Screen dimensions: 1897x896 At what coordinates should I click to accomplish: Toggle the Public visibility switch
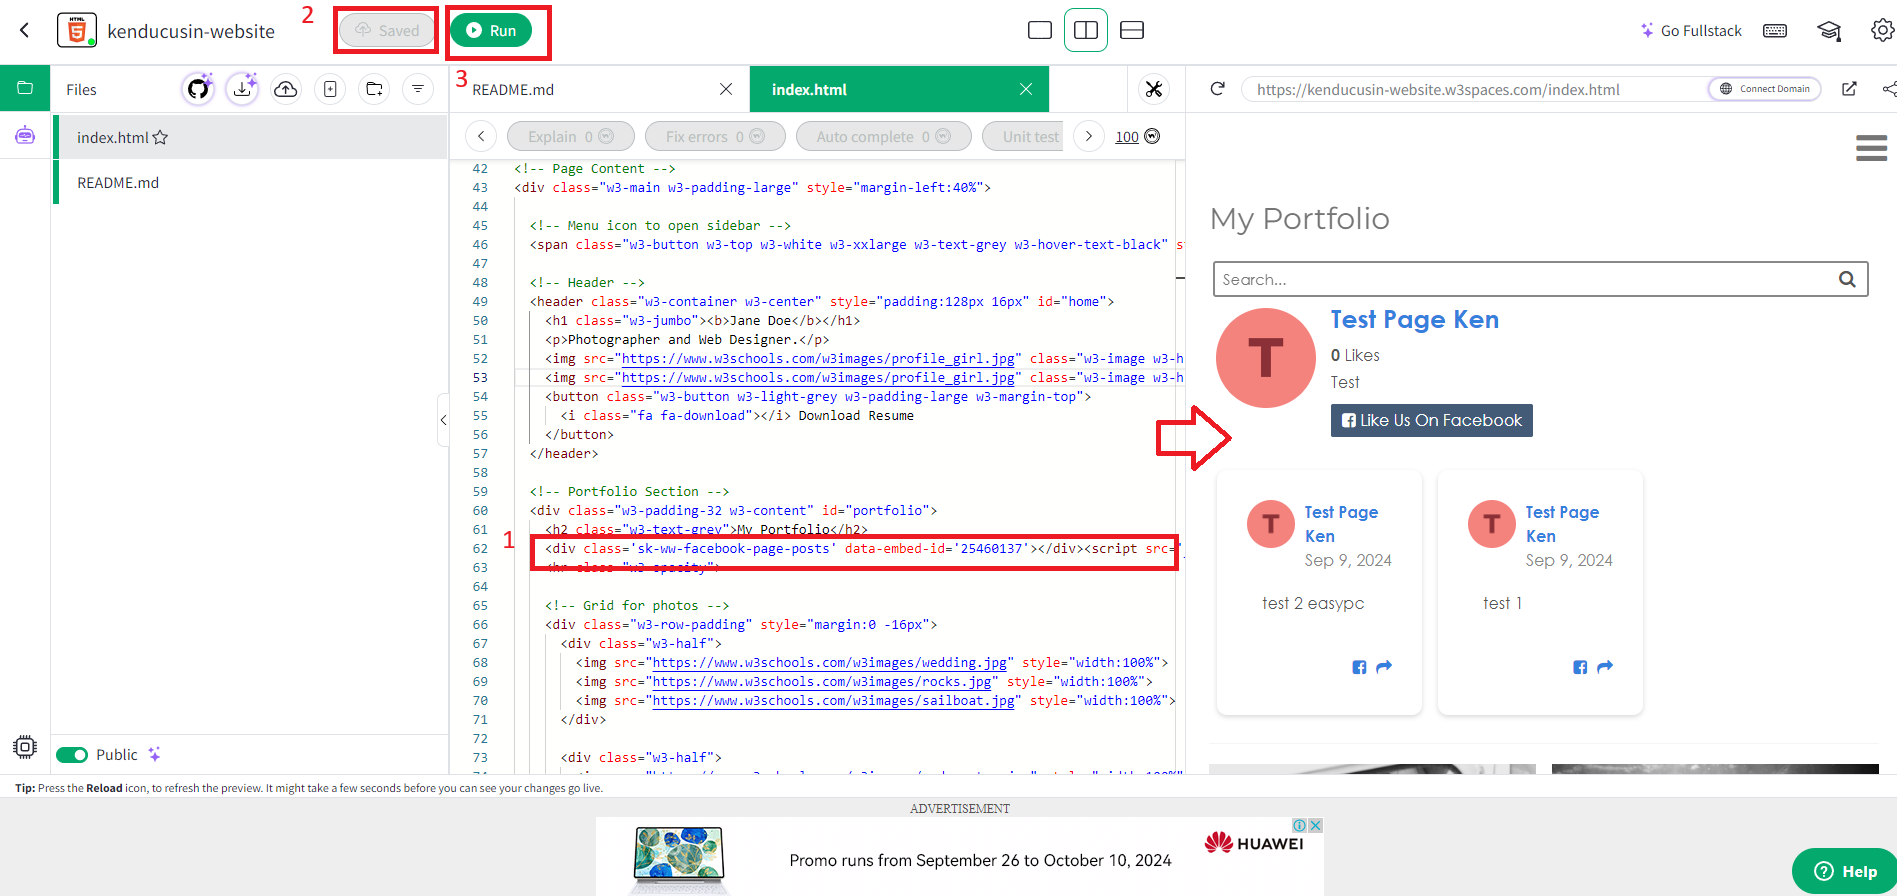tap(72, 755)
